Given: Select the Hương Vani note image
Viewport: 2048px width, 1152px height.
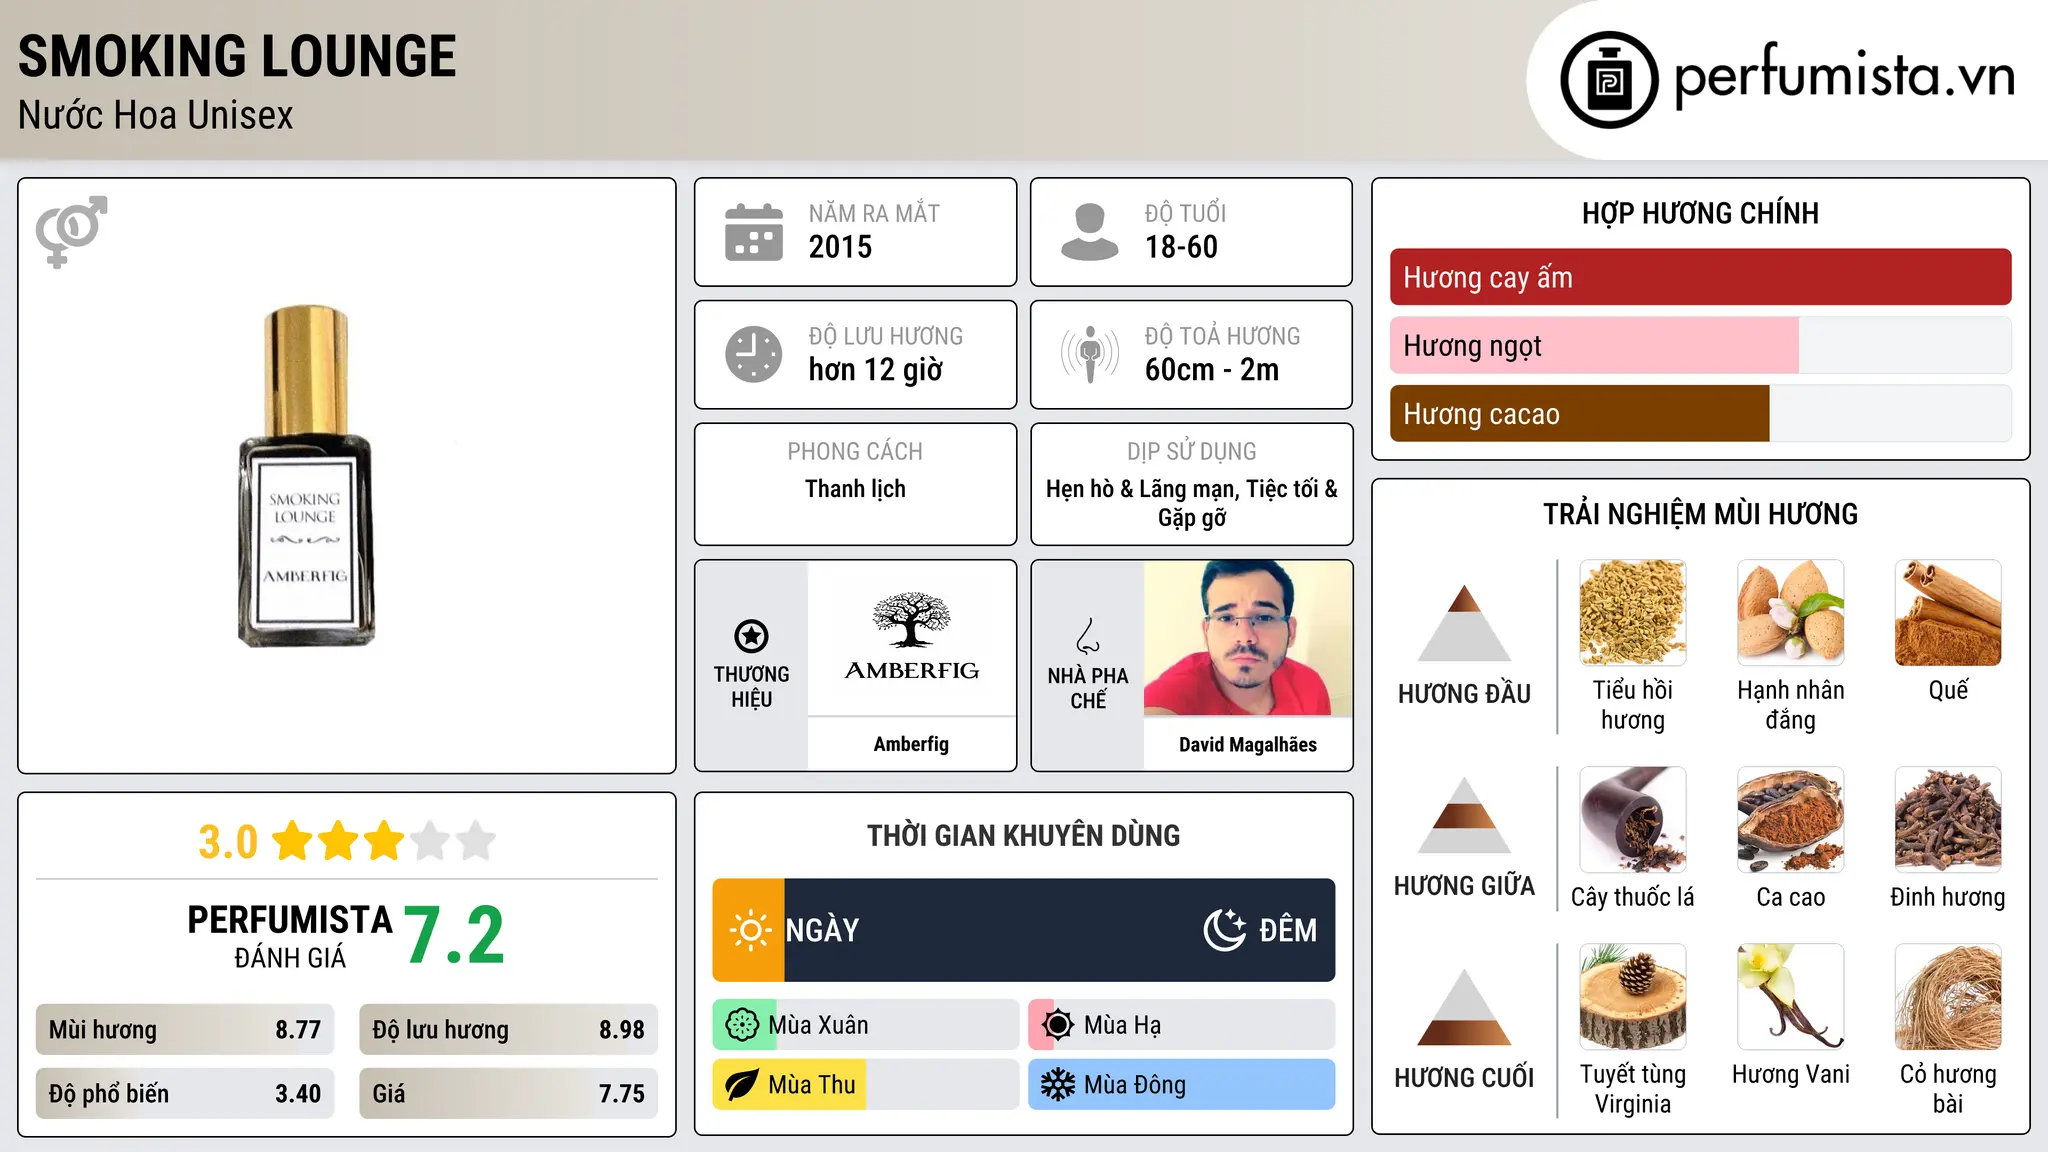Looking at the screenshot, I should click(x=1791, y=997).
